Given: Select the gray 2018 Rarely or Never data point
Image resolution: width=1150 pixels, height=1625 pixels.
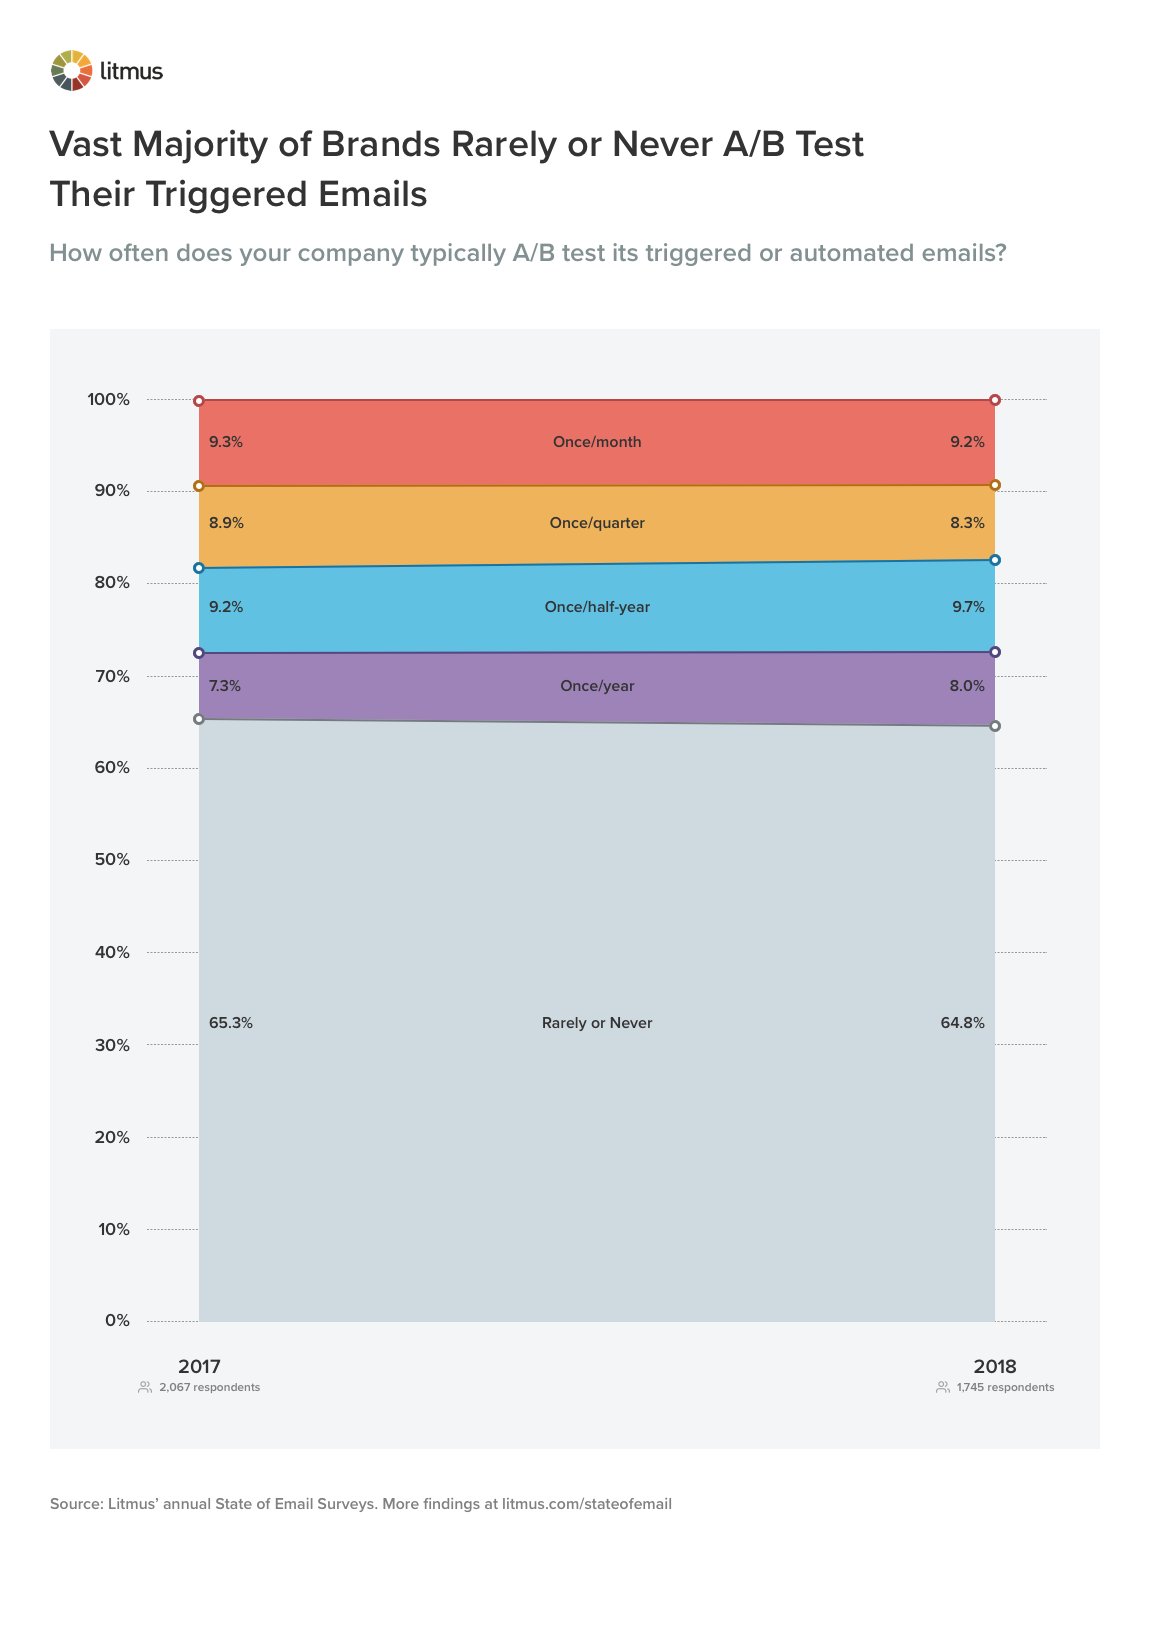Looking at the screenshot, I should tap(995, 726).
